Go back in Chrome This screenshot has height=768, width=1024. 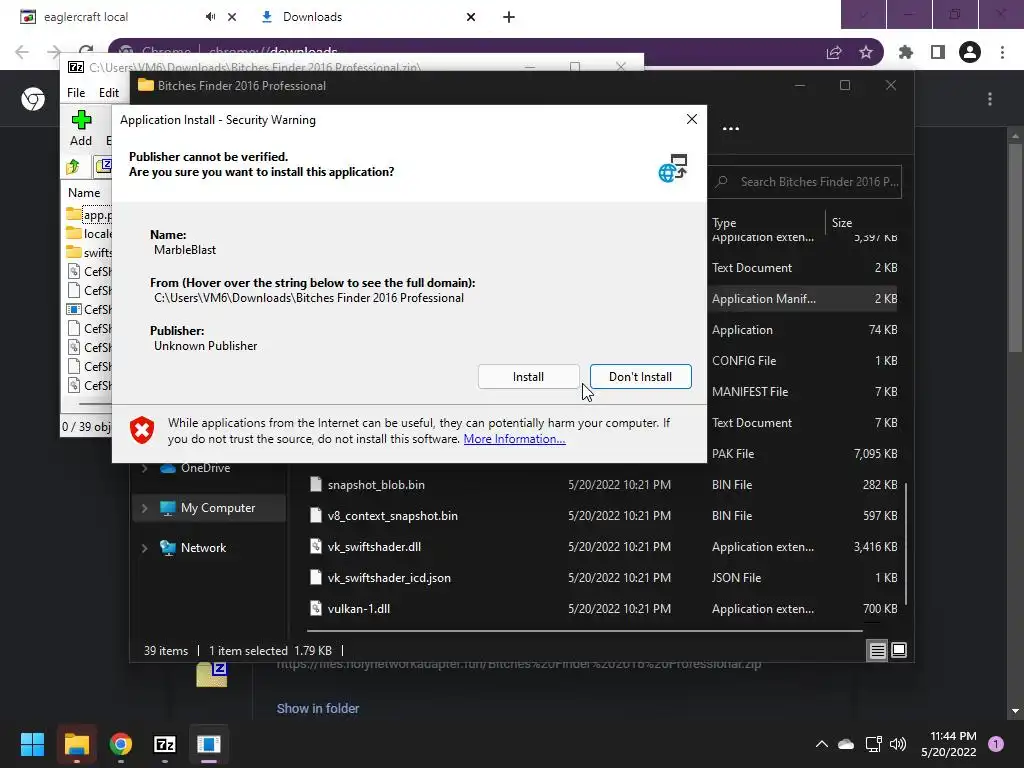[22, 52]
